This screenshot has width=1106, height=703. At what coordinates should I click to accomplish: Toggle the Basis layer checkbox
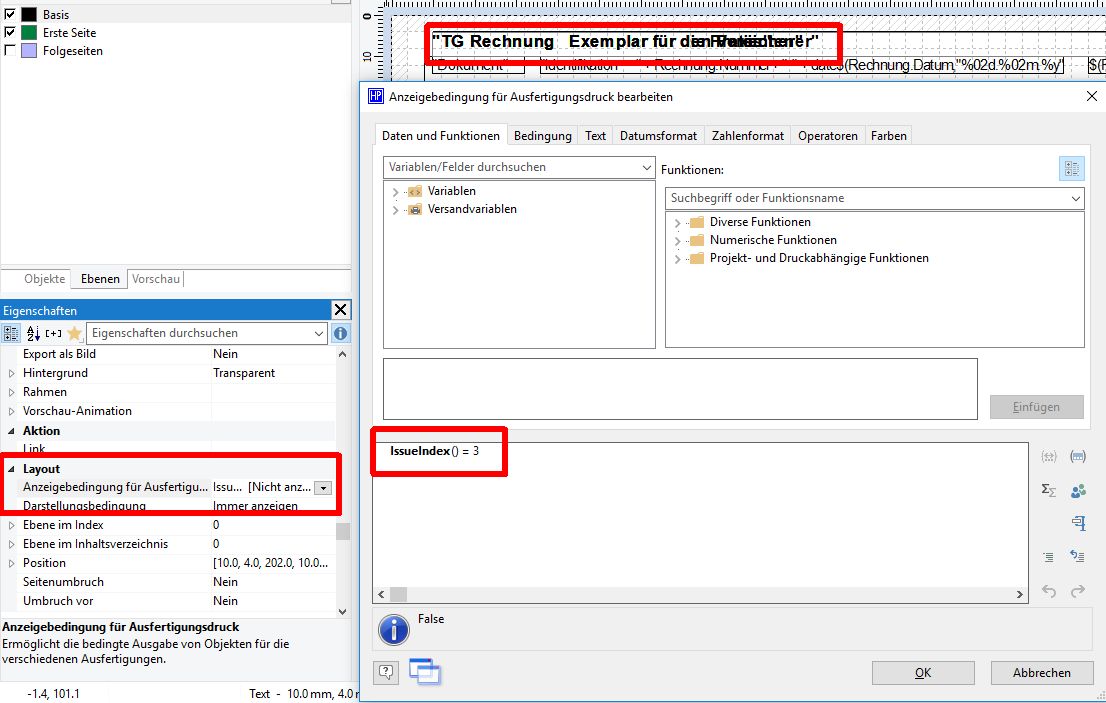10,15
